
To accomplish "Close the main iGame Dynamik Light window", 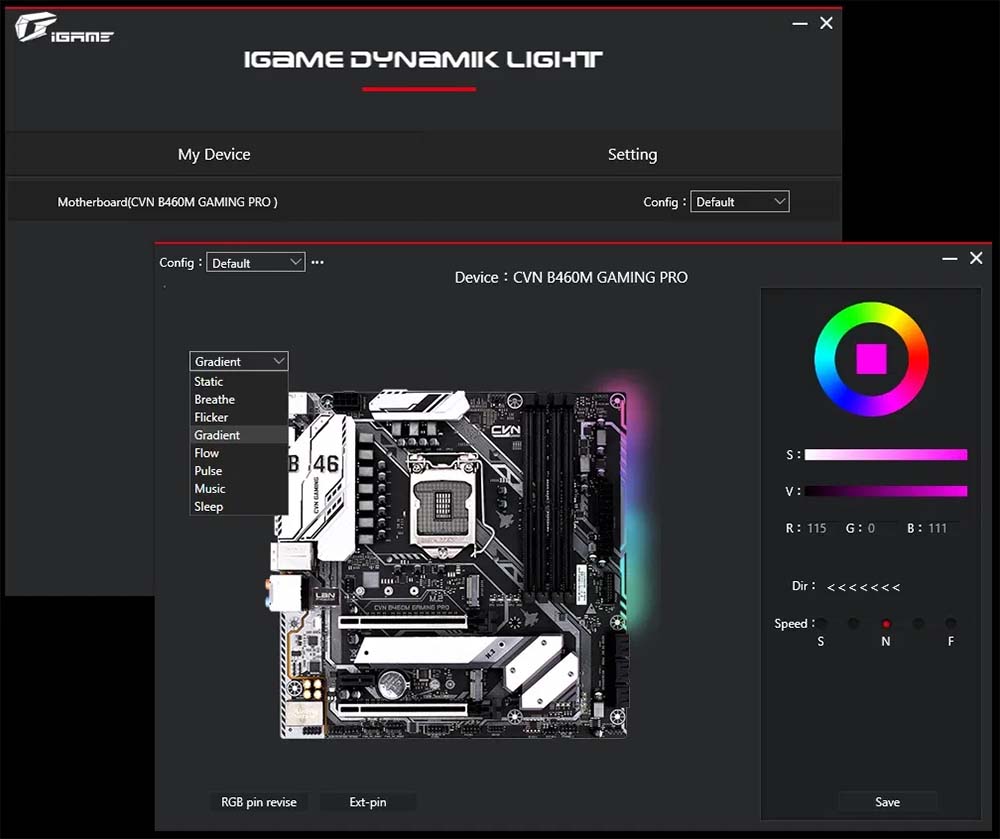I will pos(826,23).
